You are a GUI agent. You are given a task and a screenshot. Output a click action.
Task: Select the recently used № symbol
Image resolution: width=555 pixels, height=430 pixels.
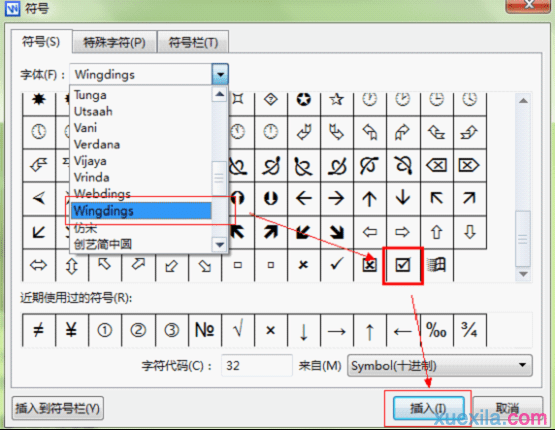coord(205,331)
